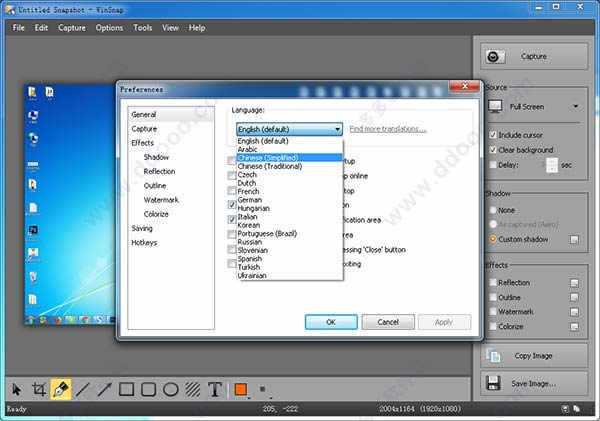Select the Hatch pattern tool

click(x=192, y=390)
